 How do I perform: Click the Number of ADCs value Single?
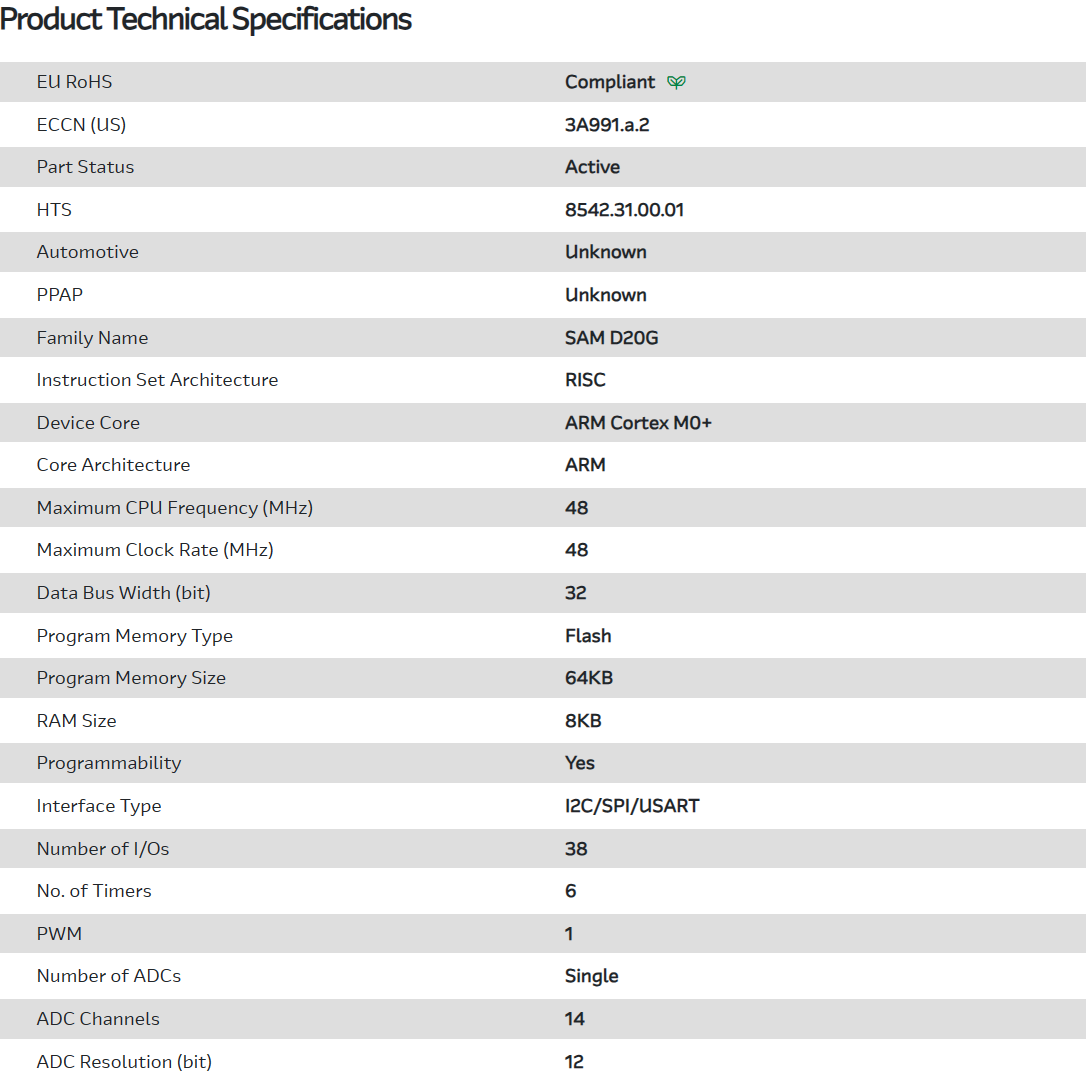click(x=592, y=976)
